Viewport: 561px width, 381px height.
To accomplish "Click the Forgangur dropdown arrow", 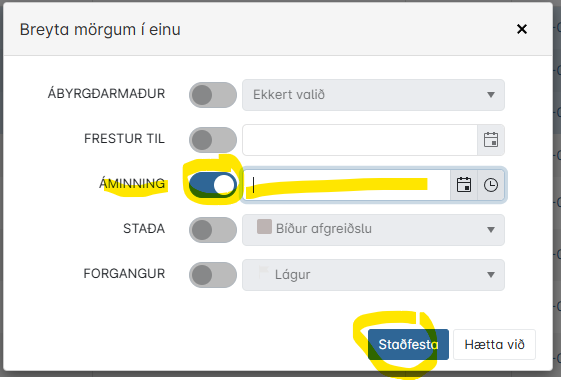I will click(491, 275).
